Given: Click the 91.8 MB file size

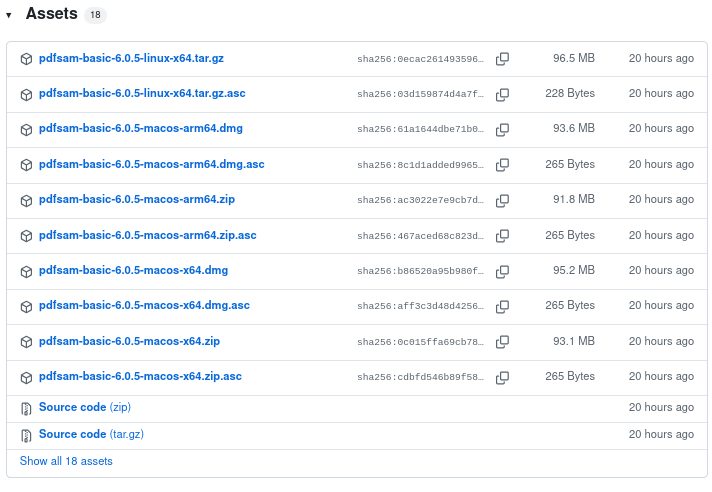Looking at the screenshot, I should [574, 199].
